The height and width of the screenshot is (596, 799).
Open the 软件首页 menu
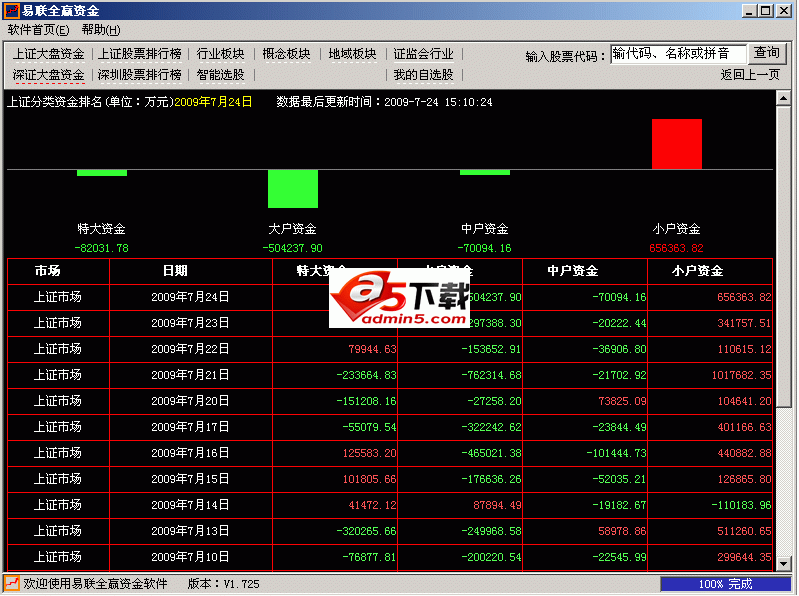coord(38,30)
